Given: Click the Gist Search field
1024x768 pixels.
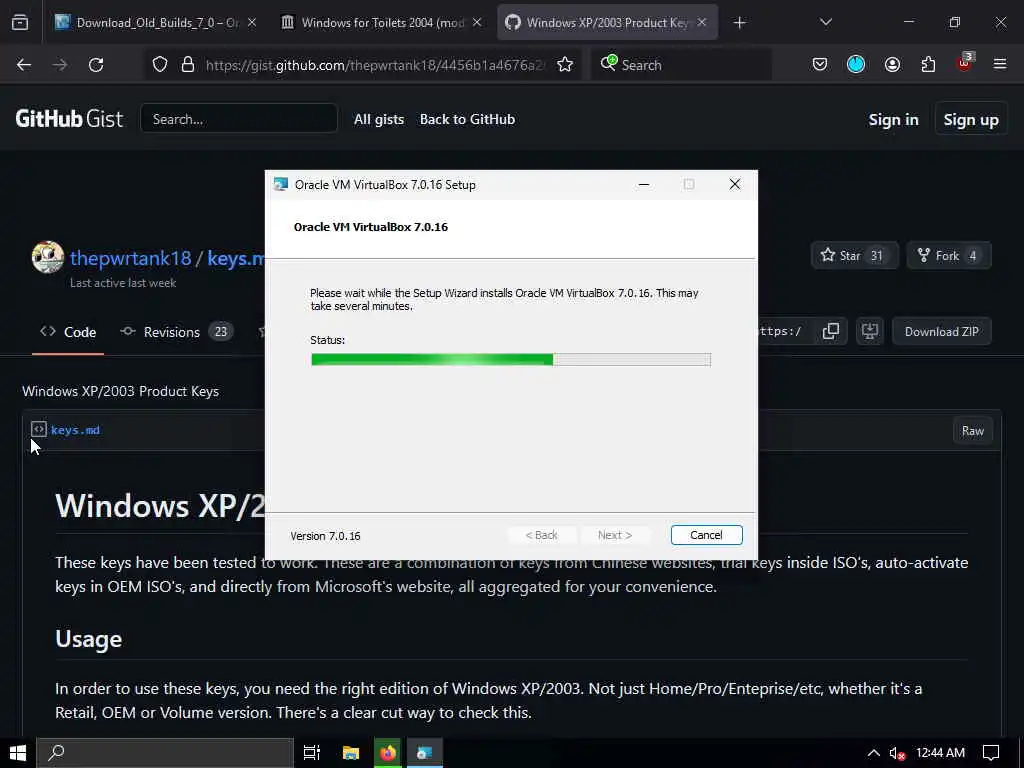Looking at the screenshot, I should coord(239,119).
